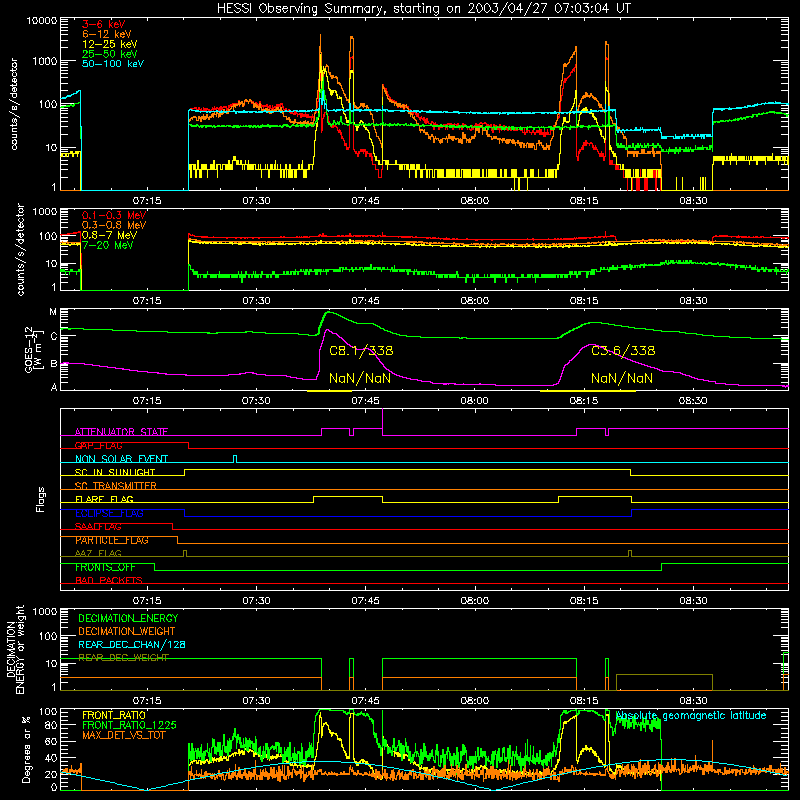
Task: Select the FLARE_FLAG label
Action: (104, 499)
